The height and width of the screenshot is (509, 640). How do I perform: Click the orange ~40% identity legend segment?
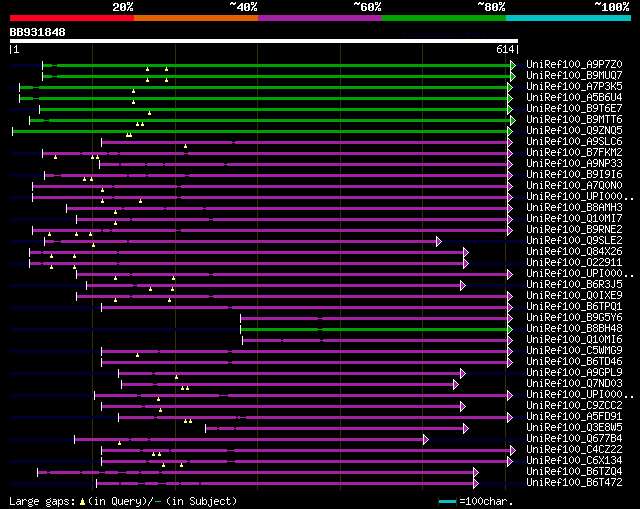coord(196,18)
